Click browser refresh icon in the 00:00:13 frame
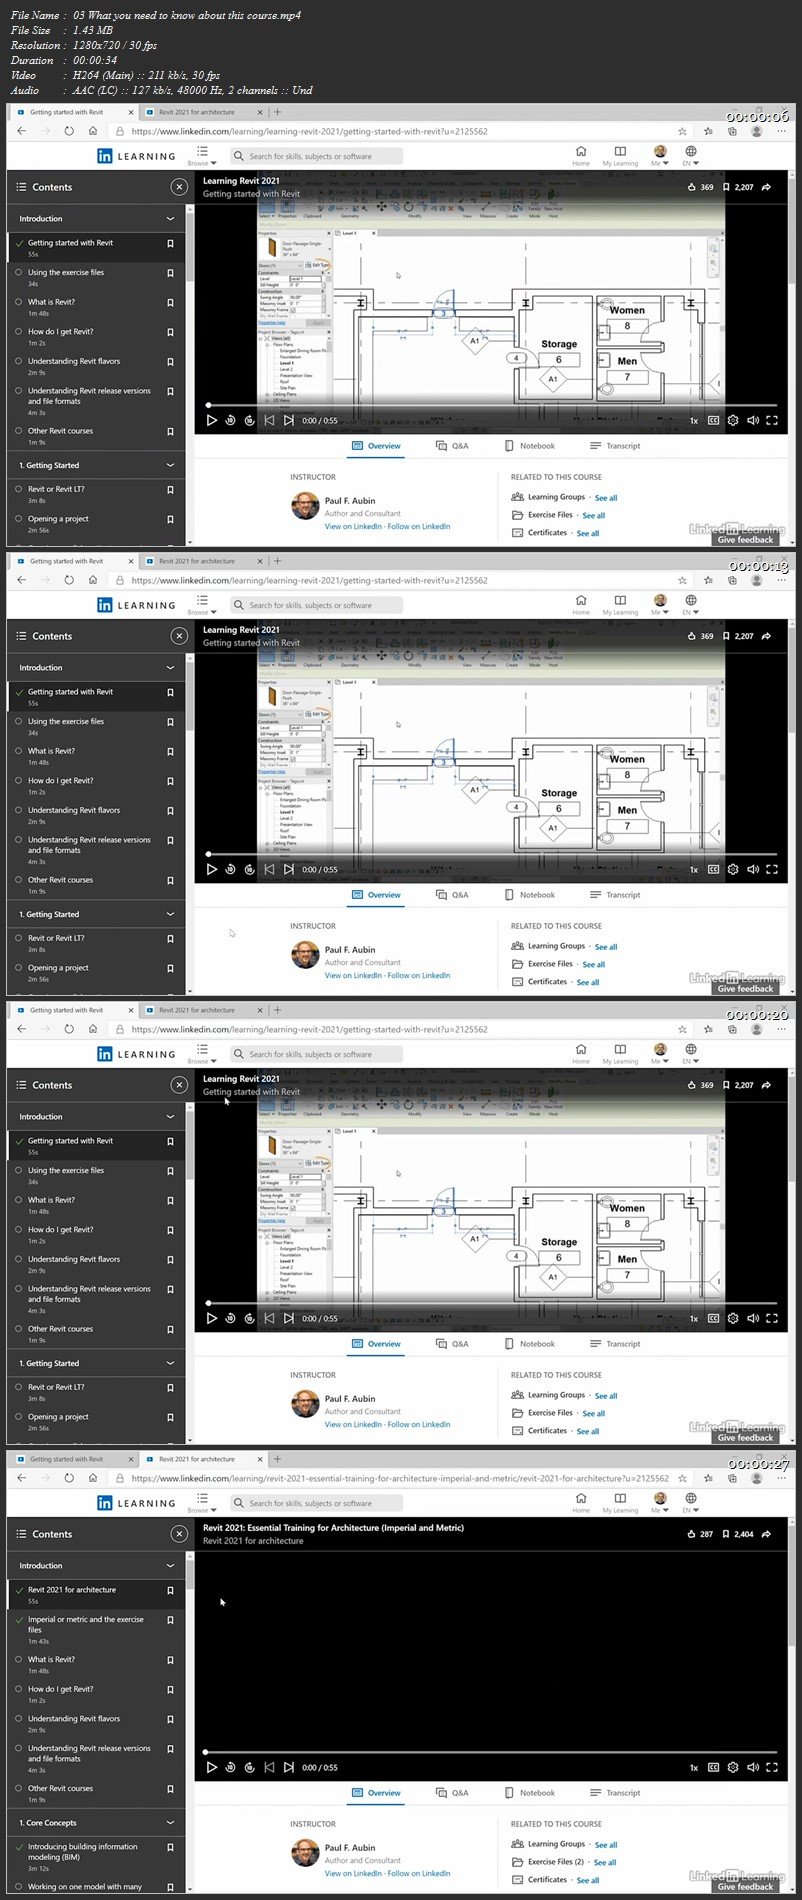 pos(69,580)
